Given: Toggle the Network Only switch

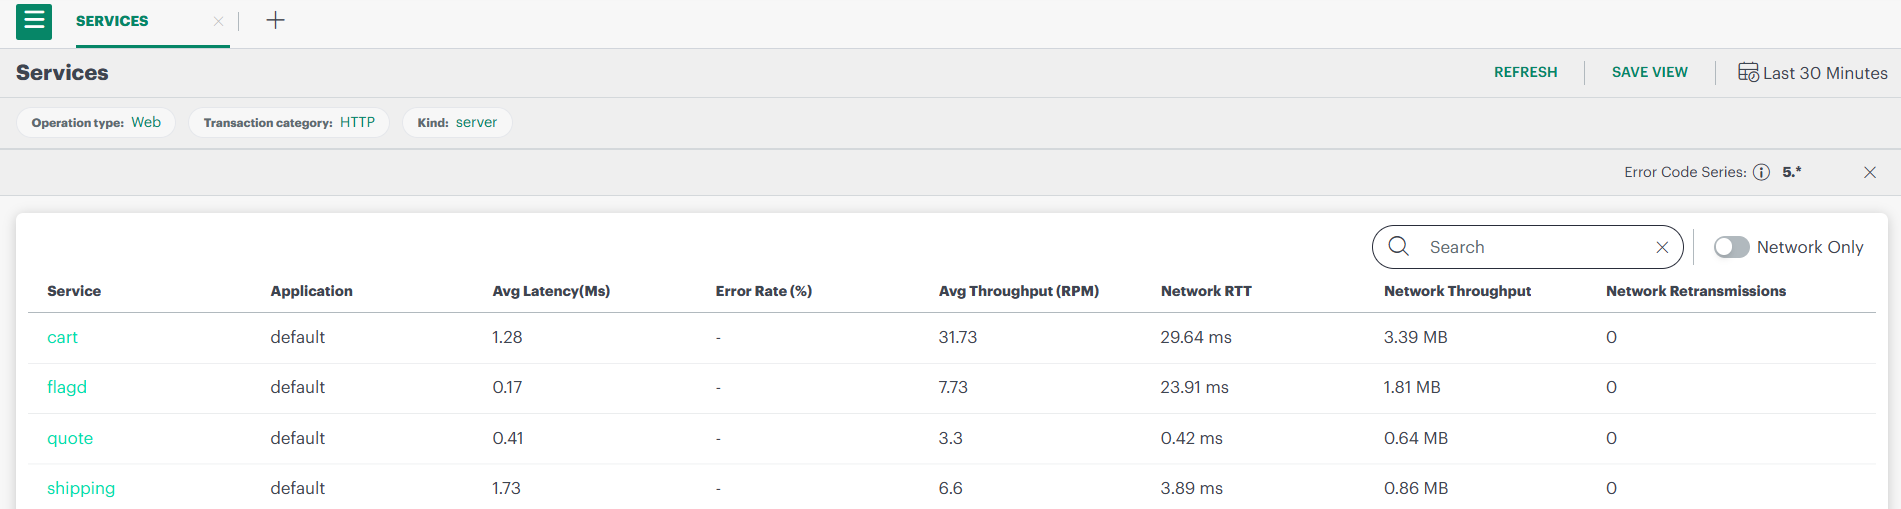Looking at the screenshot, I should tap(1731, 247).
